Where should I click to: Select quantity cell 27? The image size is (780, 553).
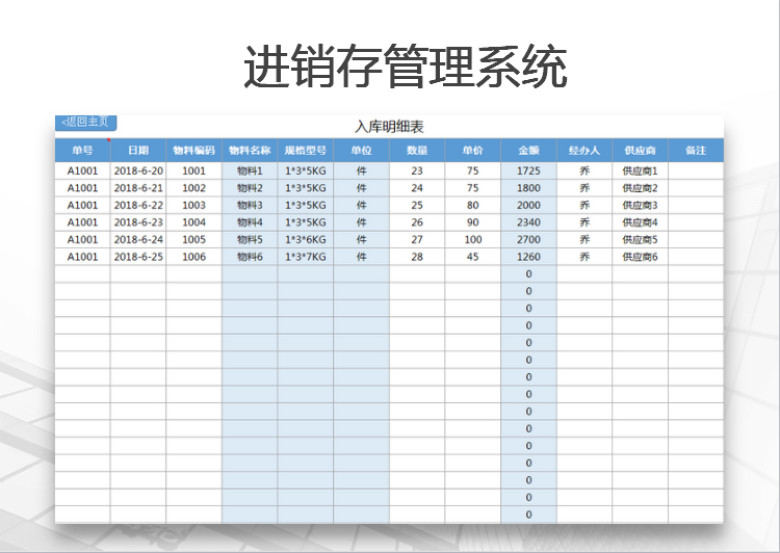(x=417, y=240)
